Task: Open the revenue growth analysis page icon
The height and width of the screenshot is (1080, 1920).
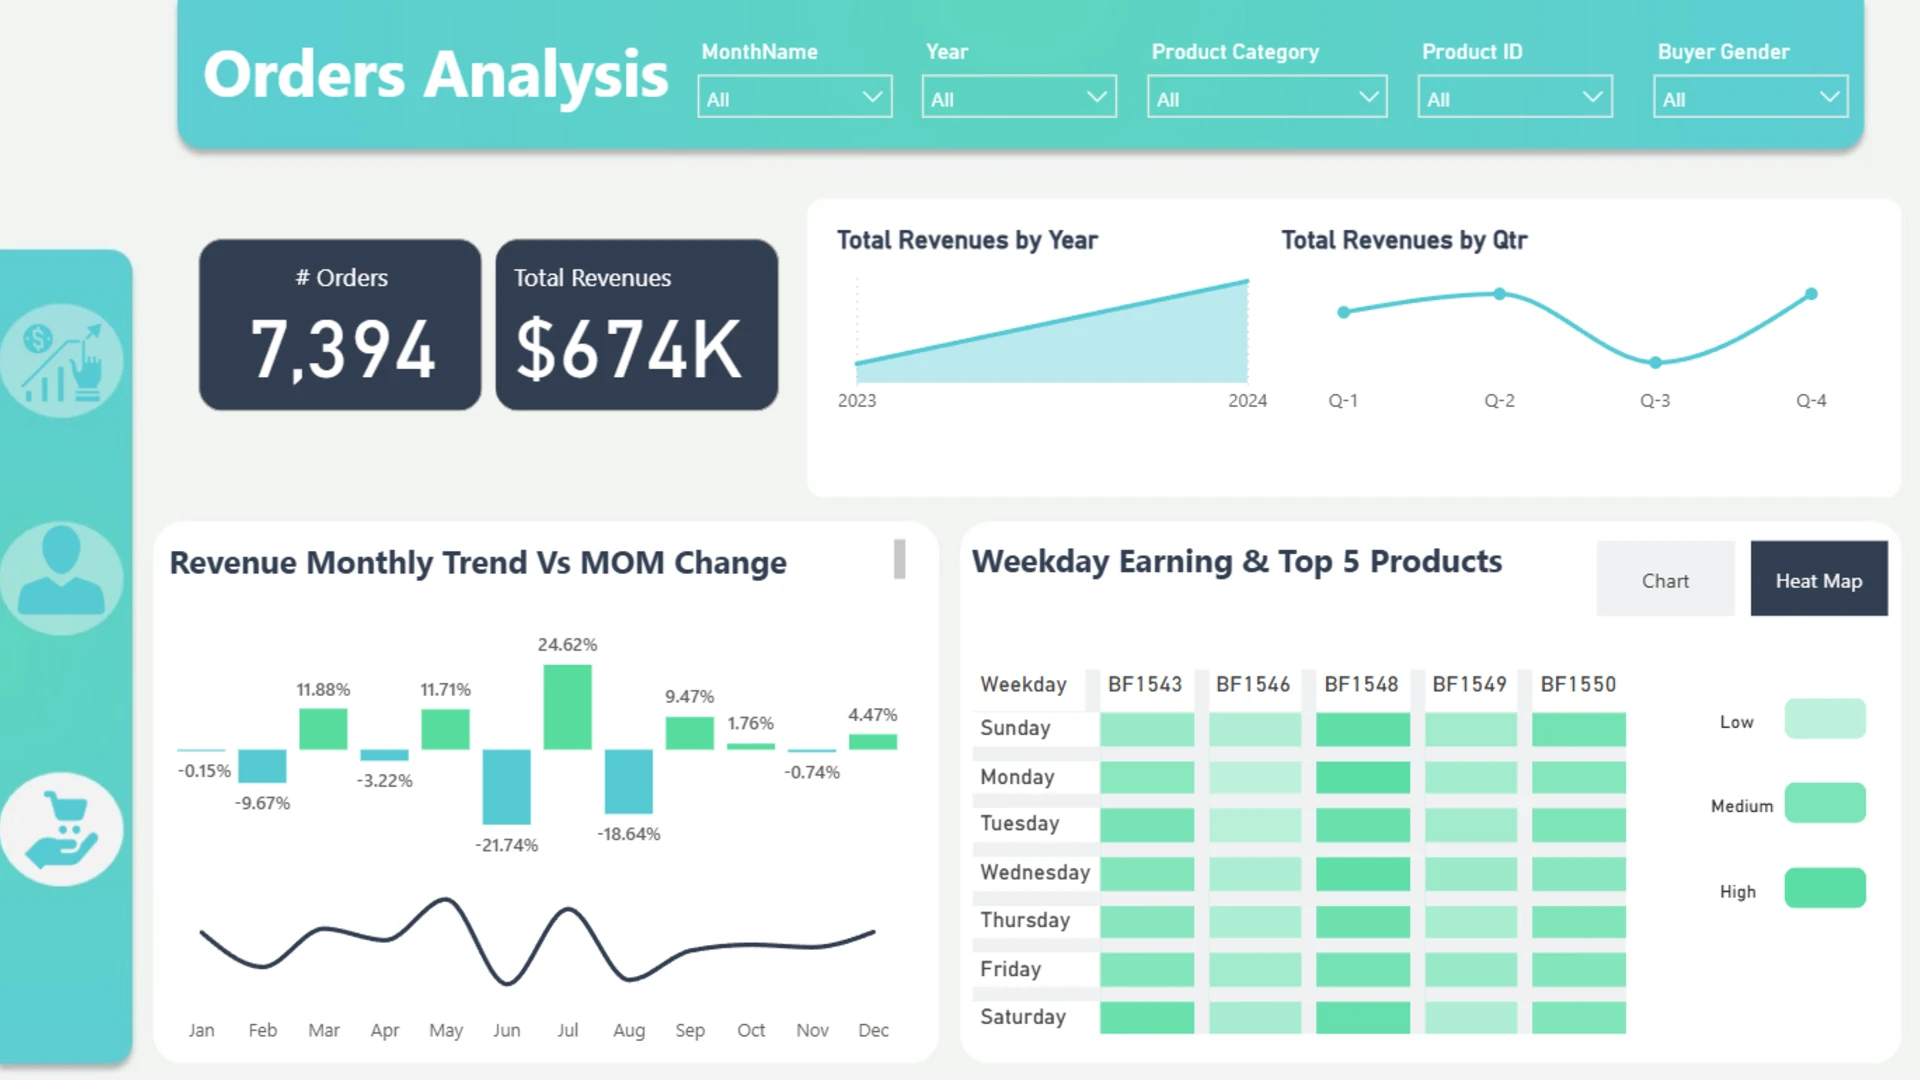Action: [x=62, y=361]
